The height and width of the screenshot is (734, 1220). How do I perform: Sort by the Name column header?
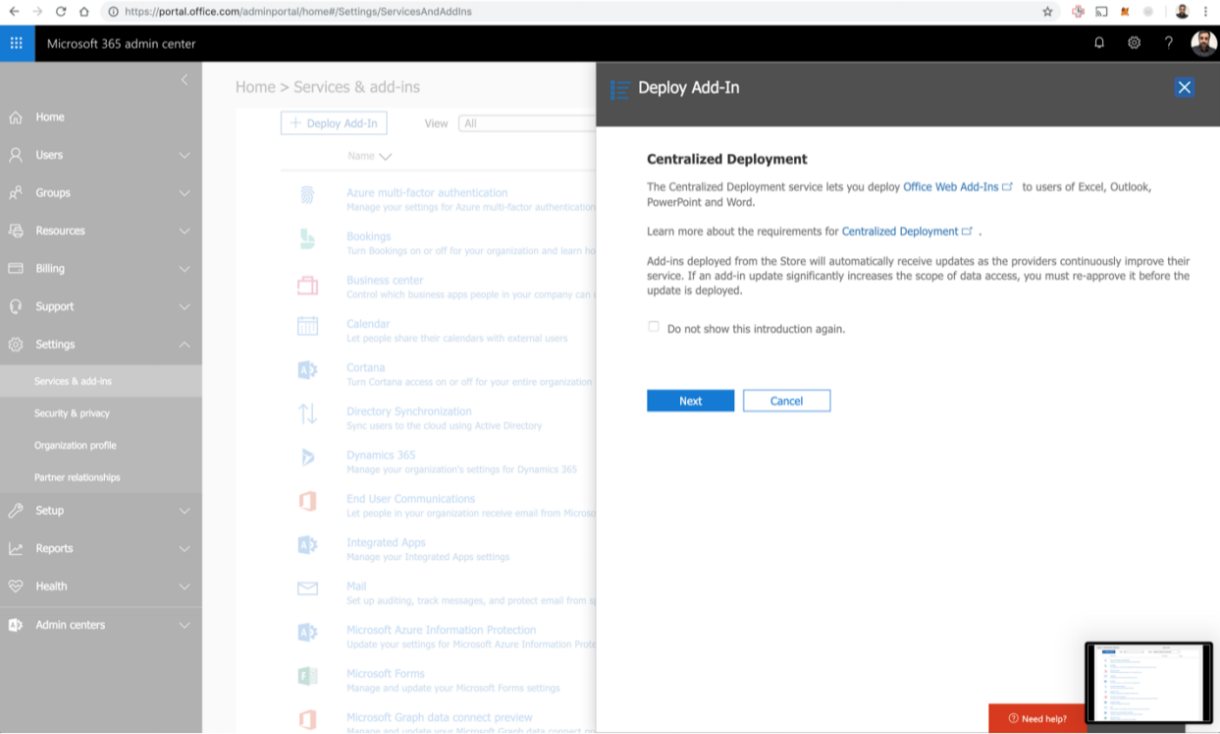[369, 156]
